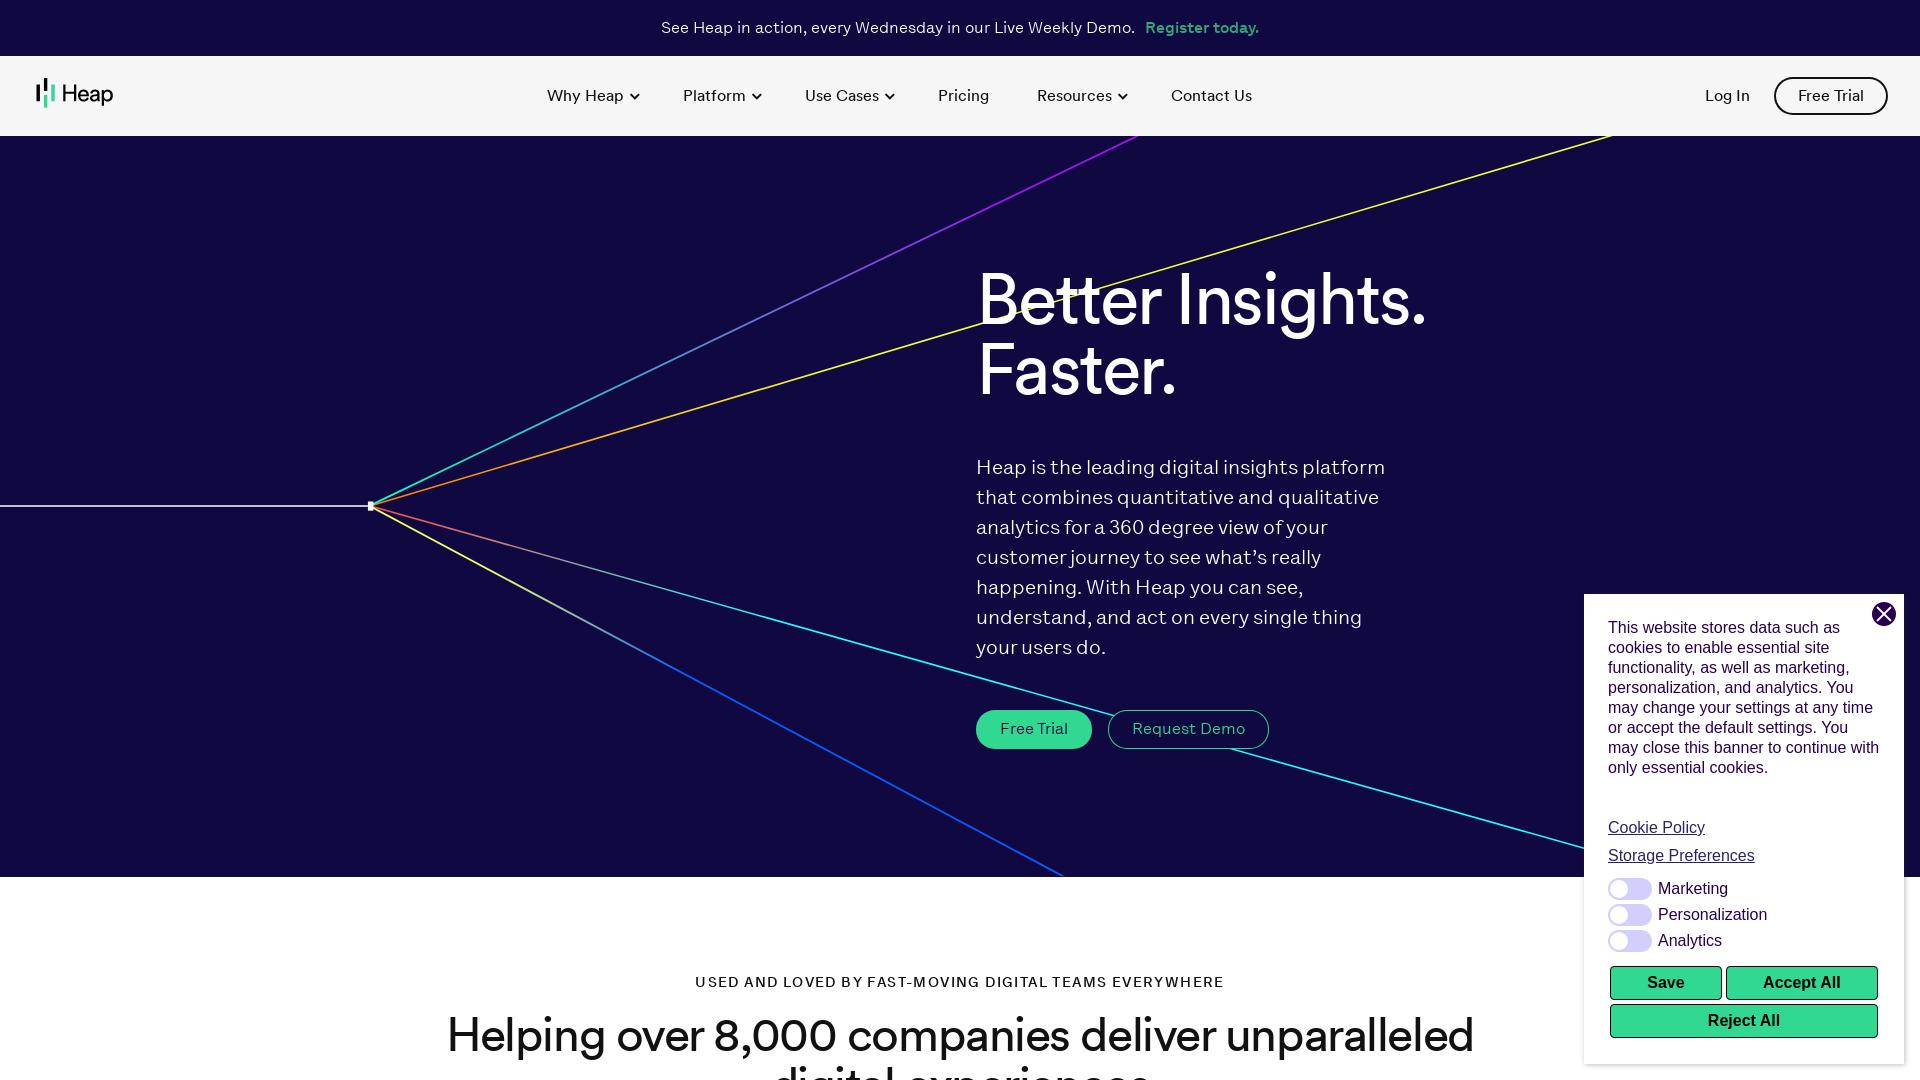Click the Request Demo button
This screenshot has height=1080, width=1920.
(x=1188, y=728)
